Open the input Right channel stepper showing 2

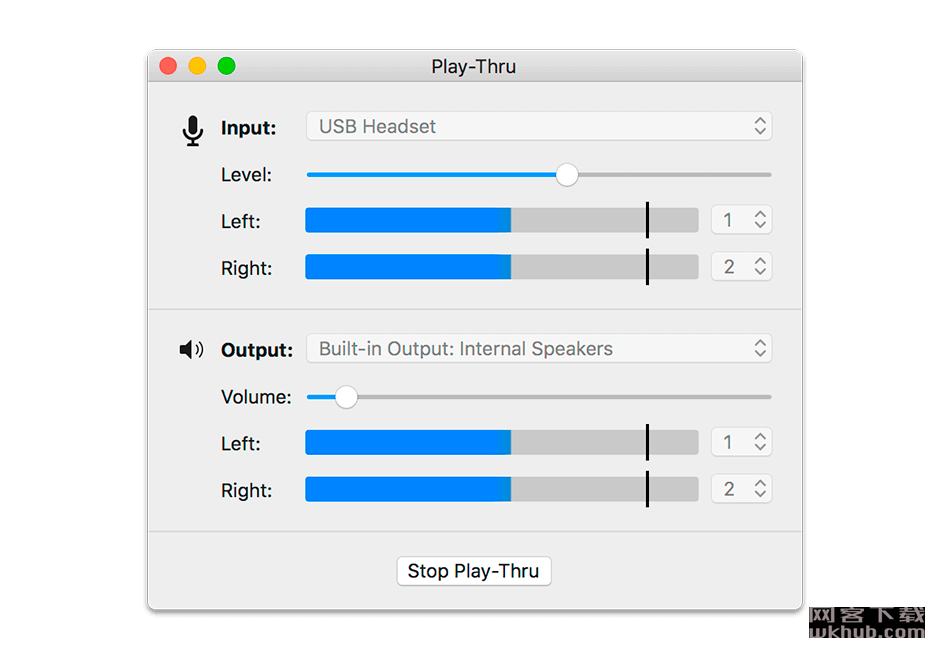click(x=741, y=267)
